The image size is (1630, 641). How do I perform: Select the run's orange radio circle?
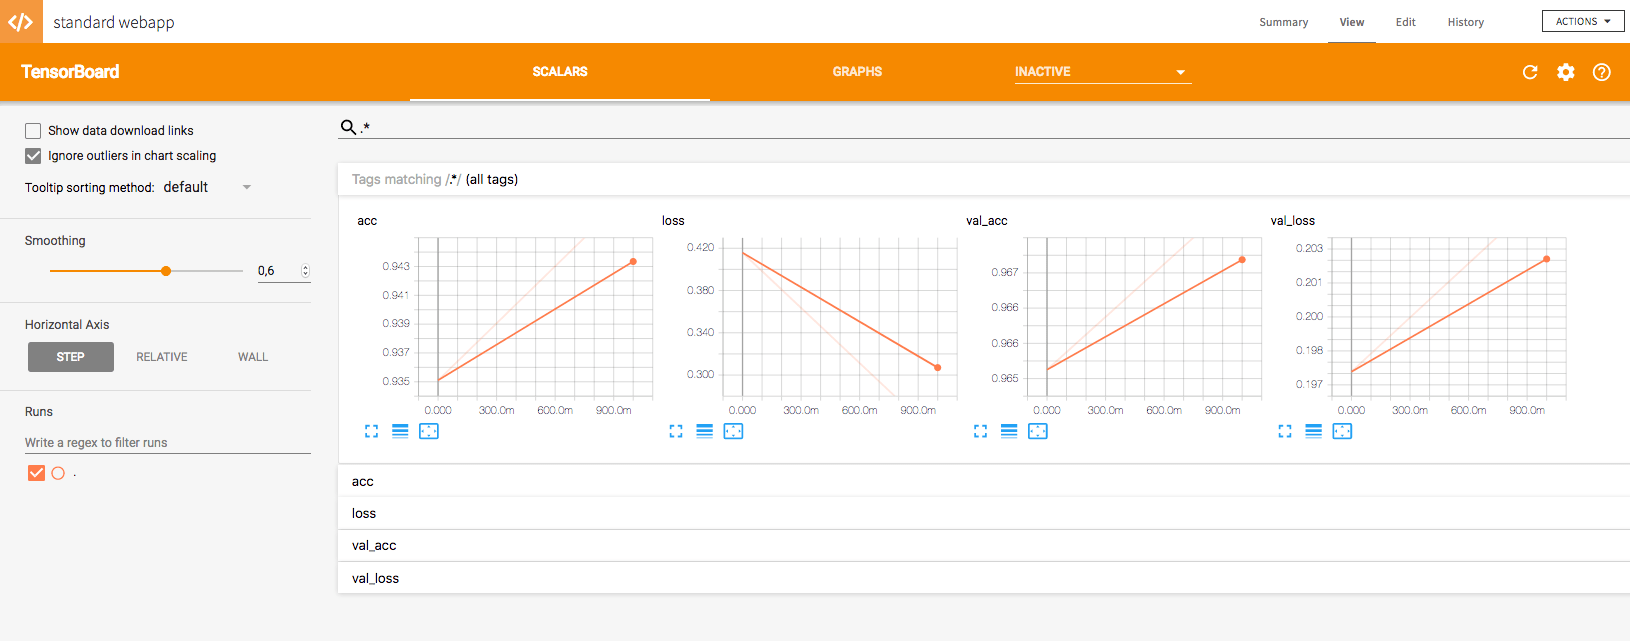(58, 473)
